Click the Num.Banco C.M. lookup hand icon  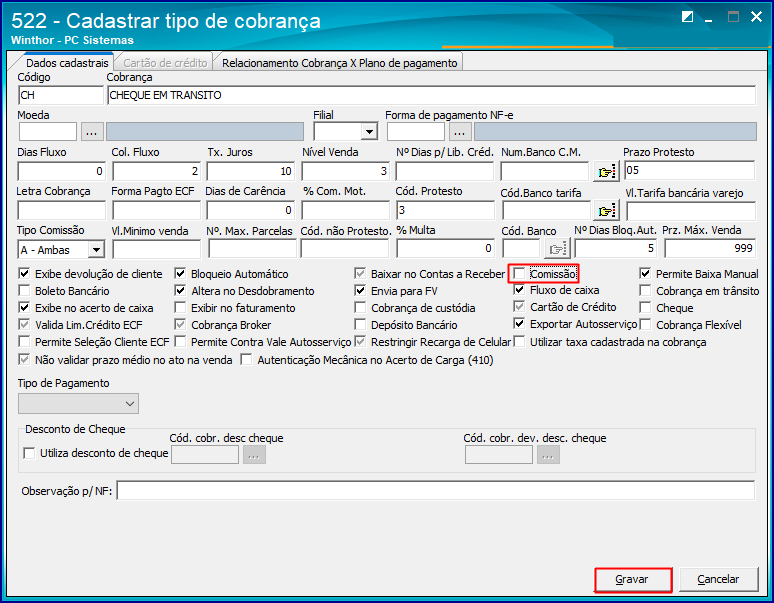tap(606, 172)
